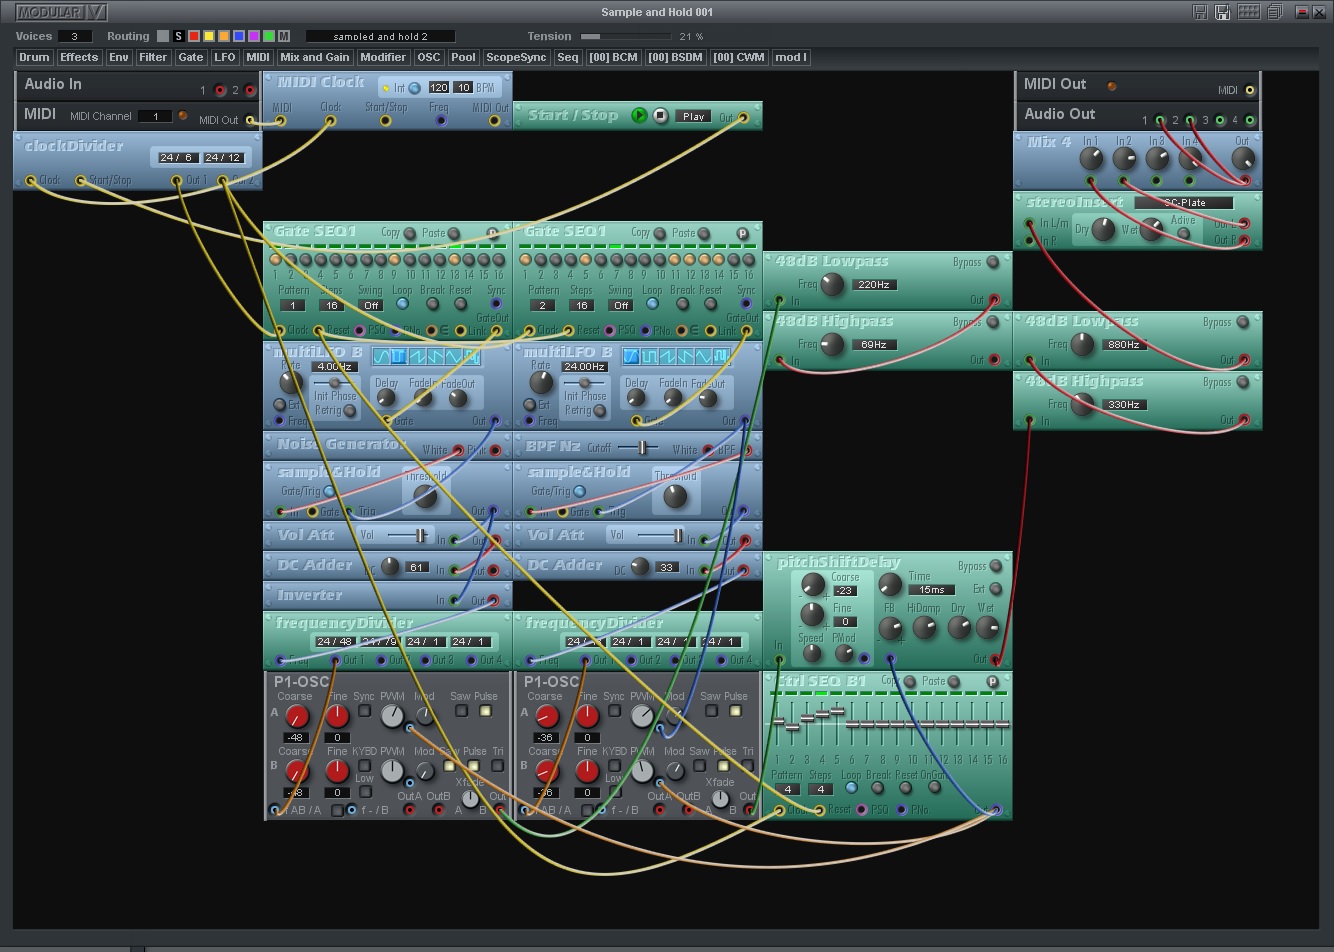The width and height of the screenshot is (1334, 952).
Task: Open the [00] BCM module menu
Action: click(613, 57)
